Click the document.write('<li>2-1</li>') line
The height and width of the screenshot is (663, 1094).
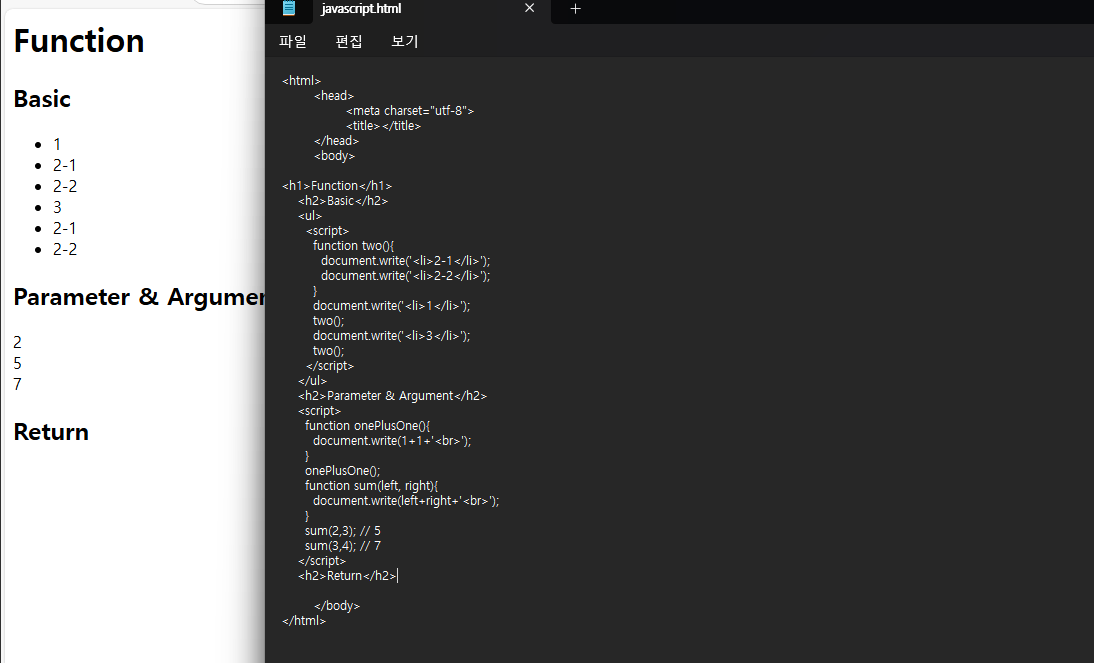coord(405,261)
